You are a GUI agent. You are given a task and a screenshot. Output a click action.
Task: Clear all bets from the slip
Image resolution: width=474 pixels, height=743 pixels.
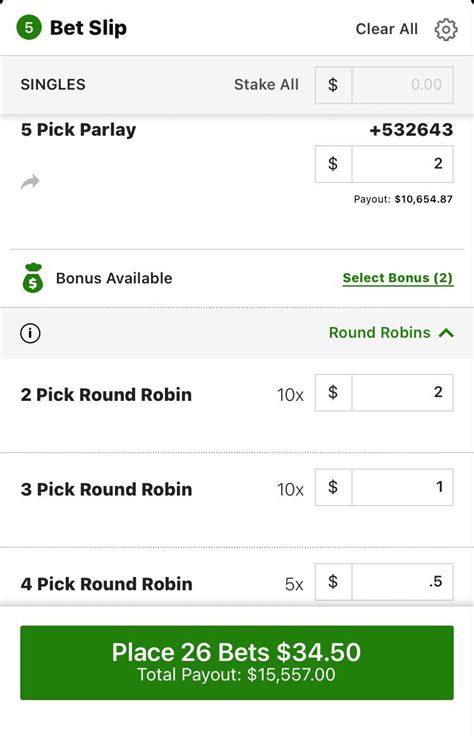[387, 29]
